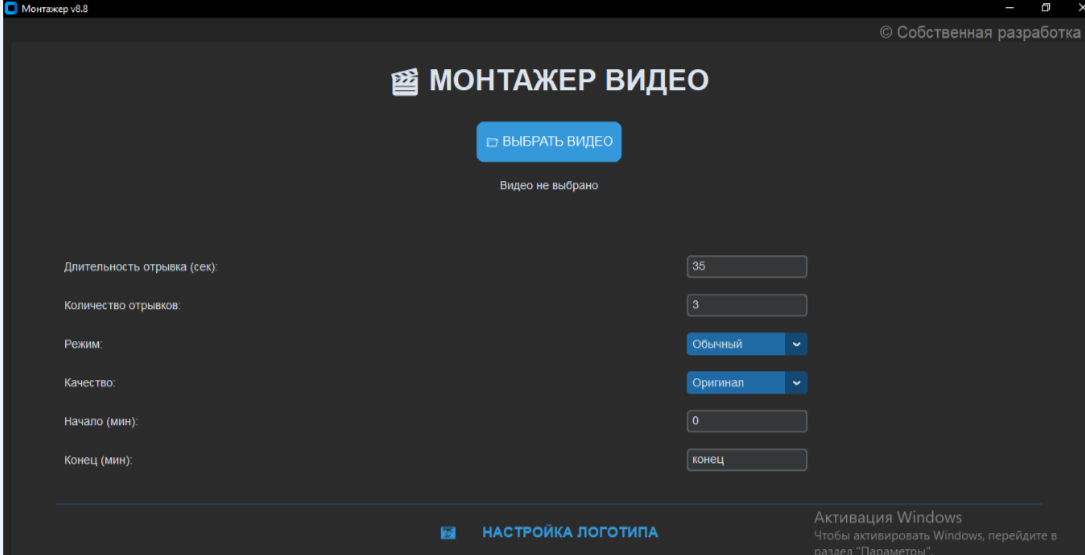The width and height of the screenshot is (1085, 555).
Task: Click into the Начало (мин) field
Action: [x=746, y=421]
